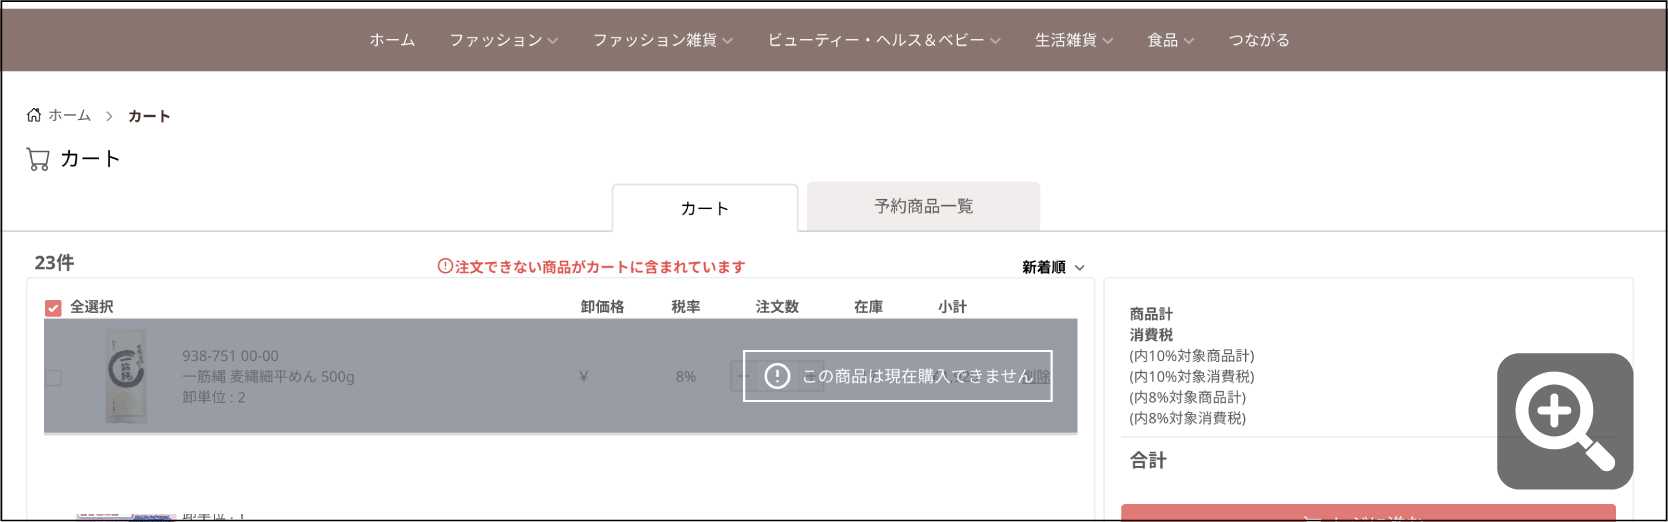This screenshot has height=522, width=1668.
Task: Click the red proceed-to-checkout button
Action: (1368, 513)
